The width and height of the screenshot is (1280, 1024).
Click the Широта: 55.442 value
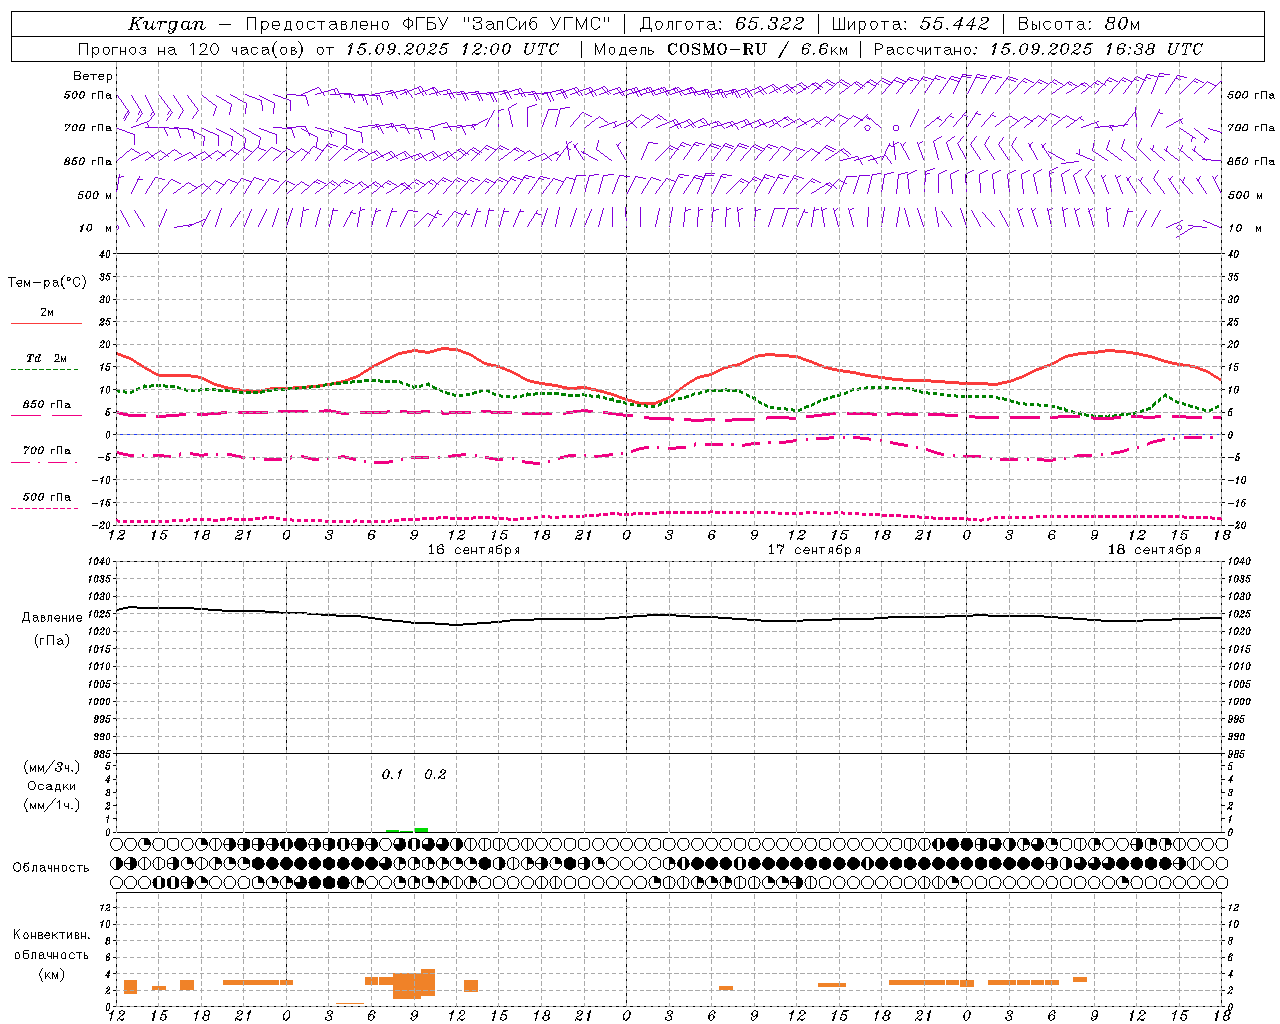(x=910, y=24)
